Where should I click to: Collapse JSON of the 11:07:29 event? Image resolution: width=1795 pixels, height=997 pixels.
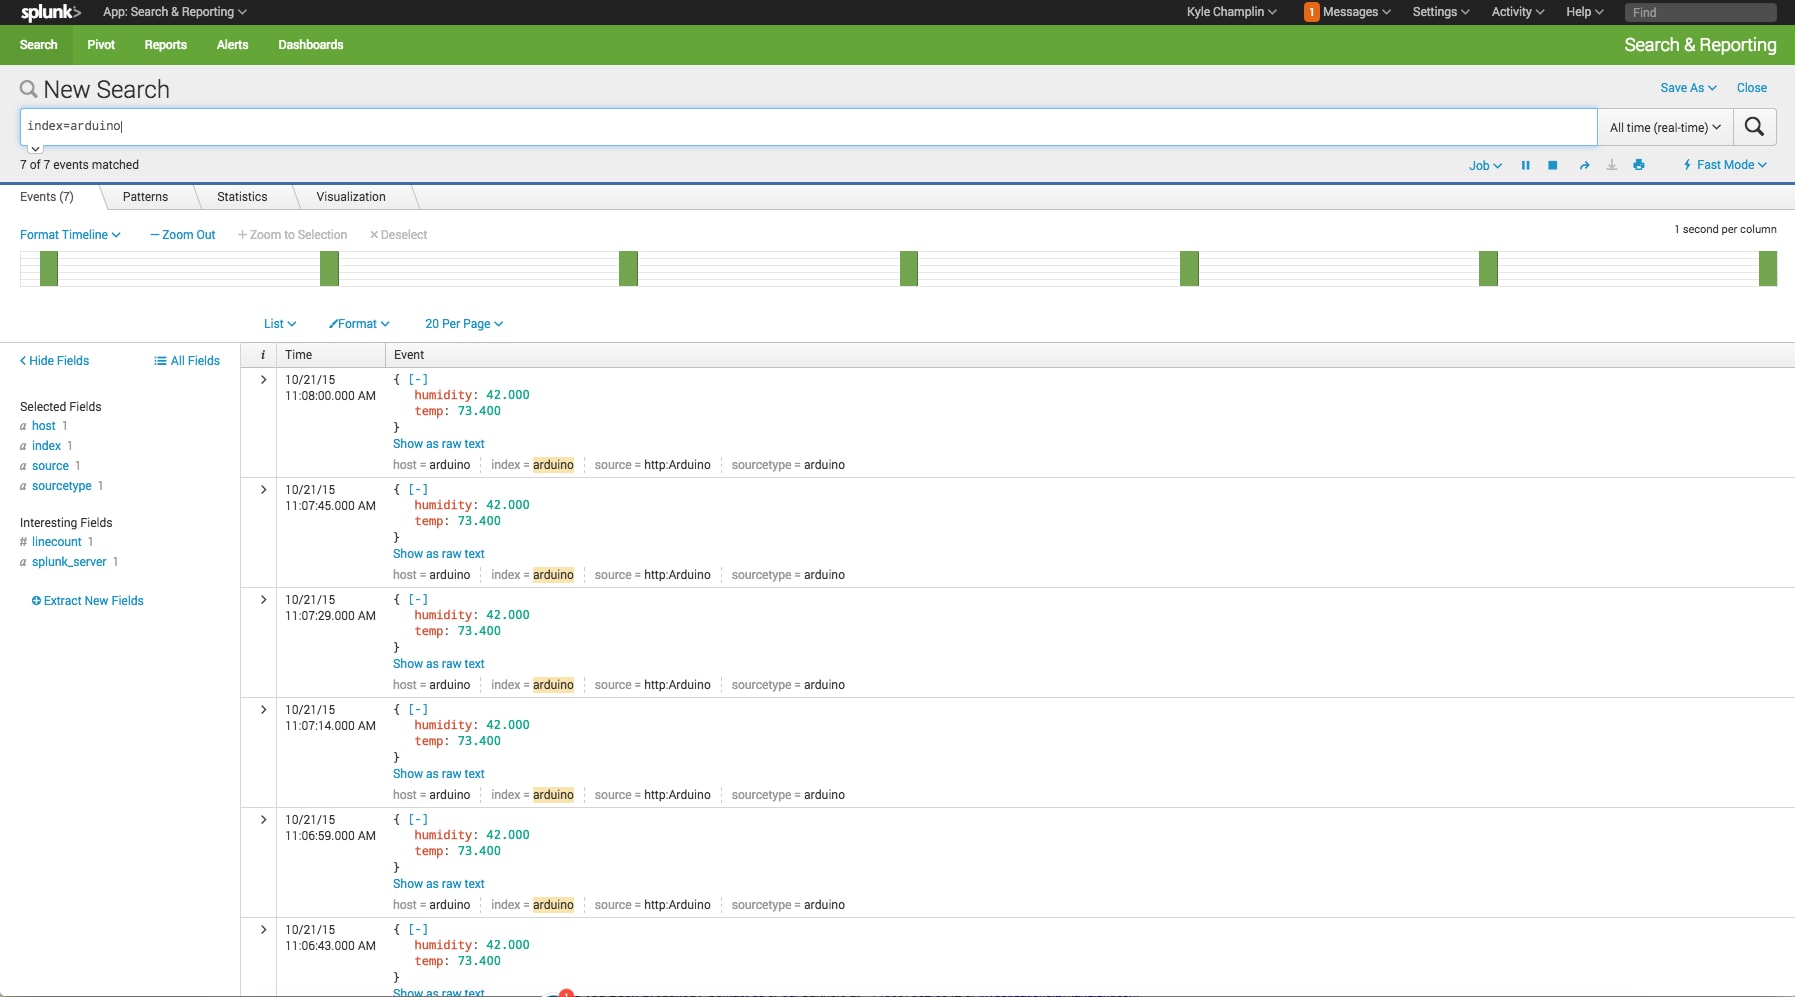coord(418,600)
